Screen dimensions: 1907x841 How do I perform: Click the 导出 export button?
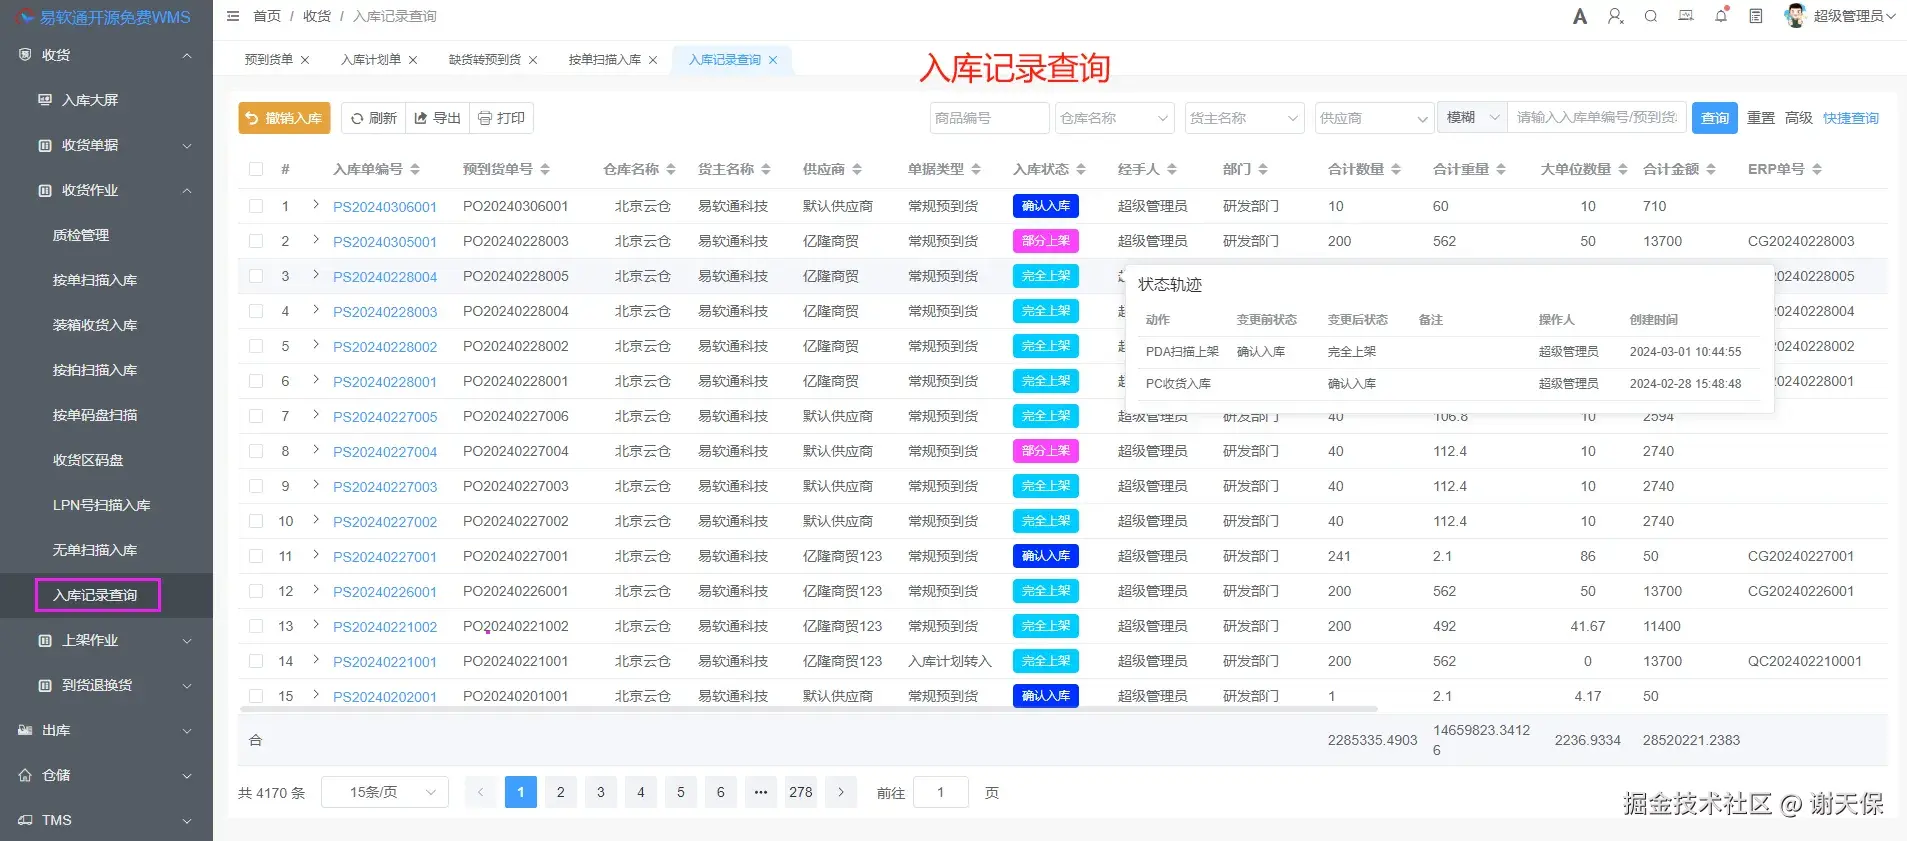point(438,118)
